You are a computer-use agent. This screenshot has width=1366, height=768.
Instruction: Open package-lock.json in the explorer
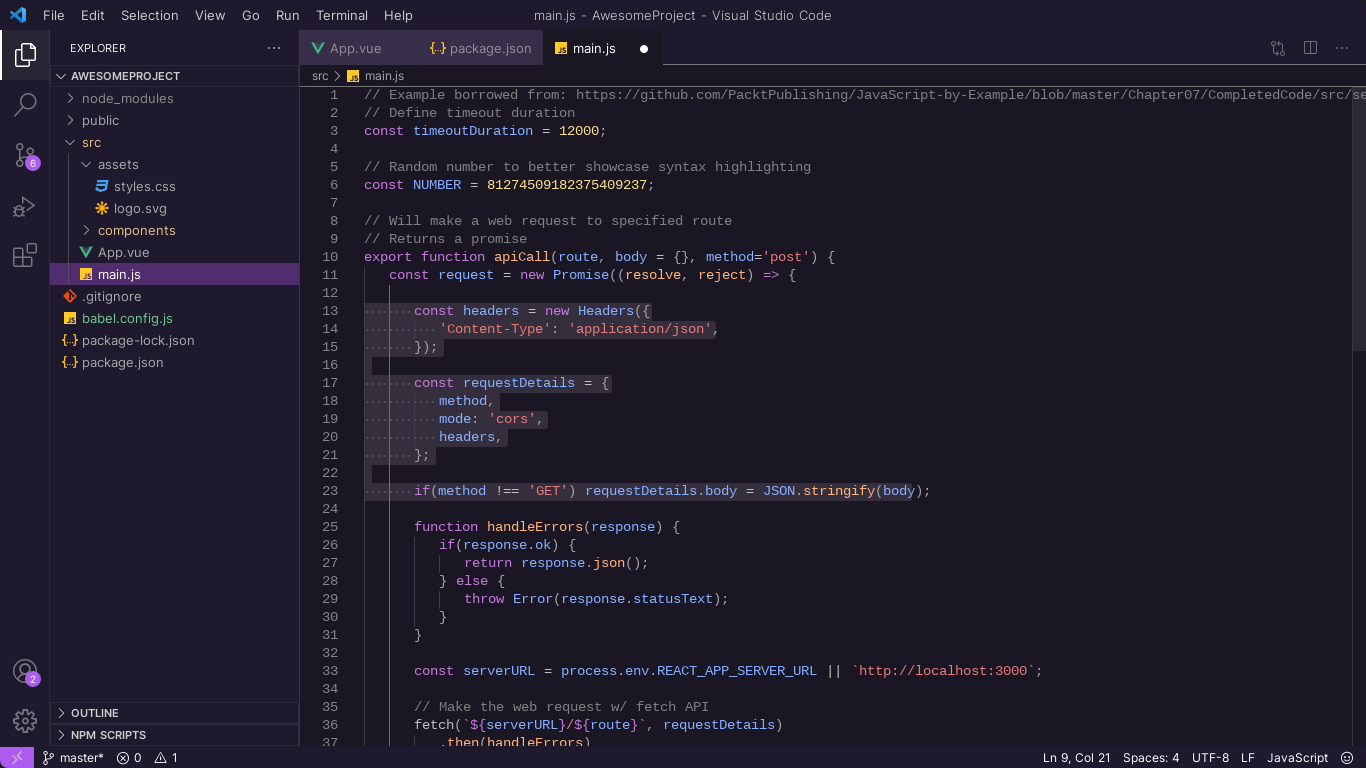point(175,340)
